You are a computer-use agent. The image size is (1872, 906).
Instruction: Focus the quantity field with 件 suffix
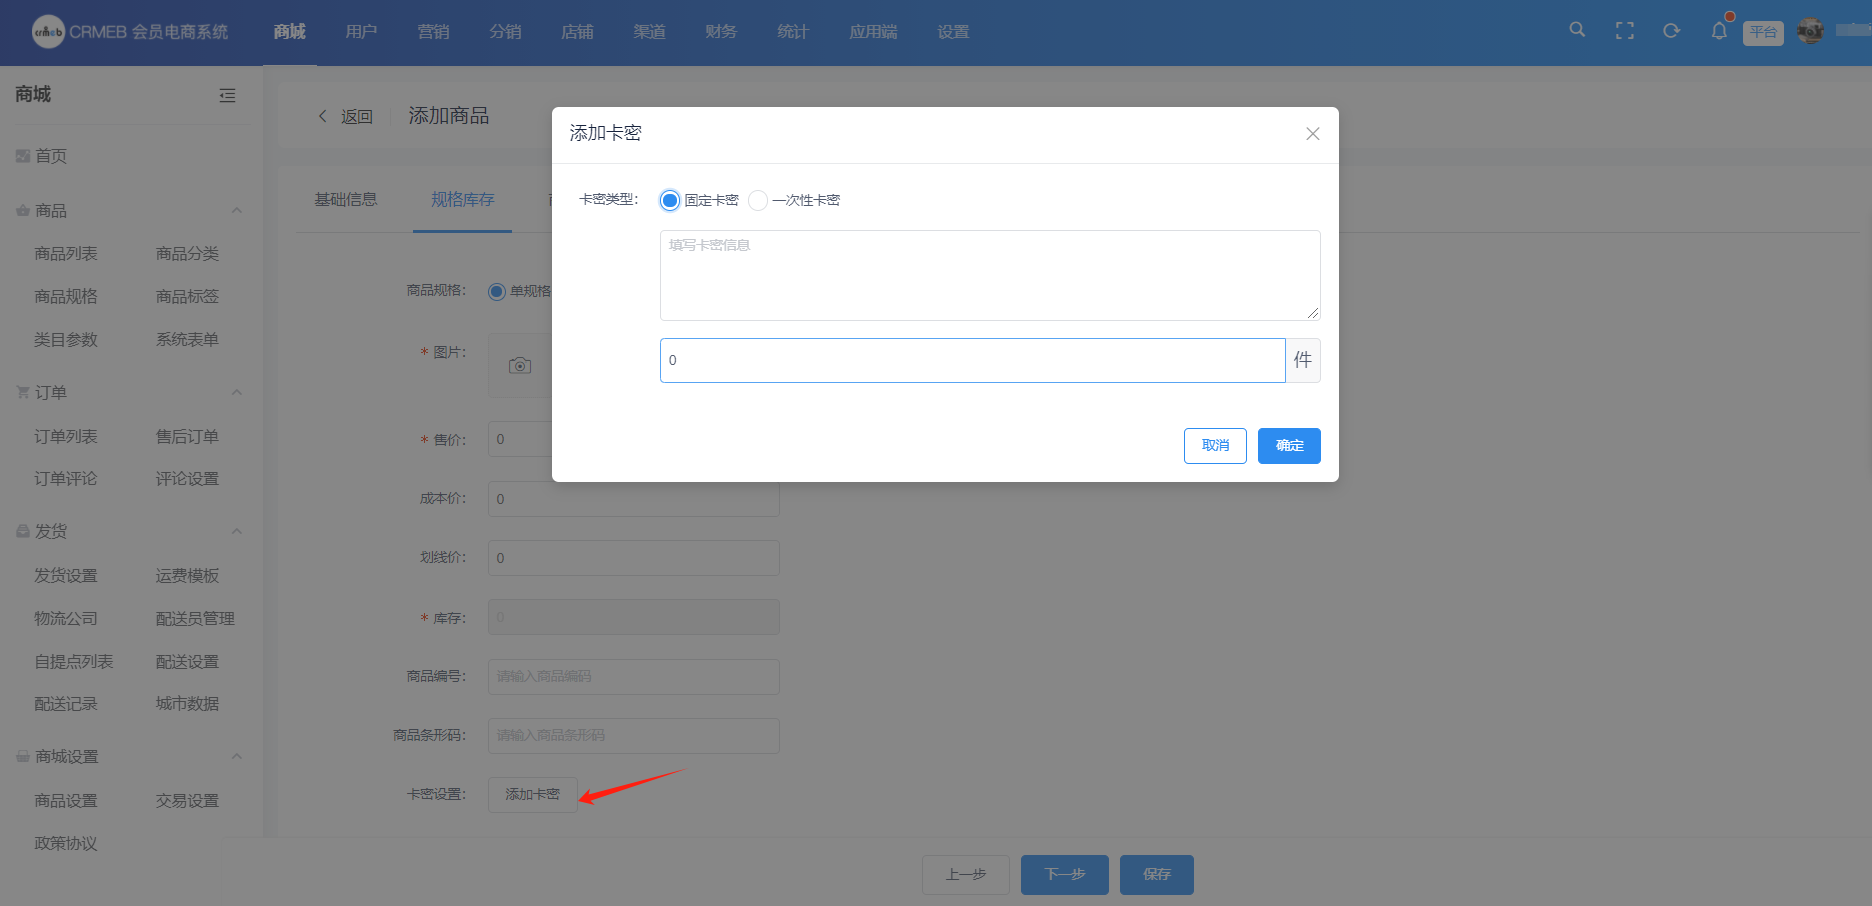click(972, 360)
